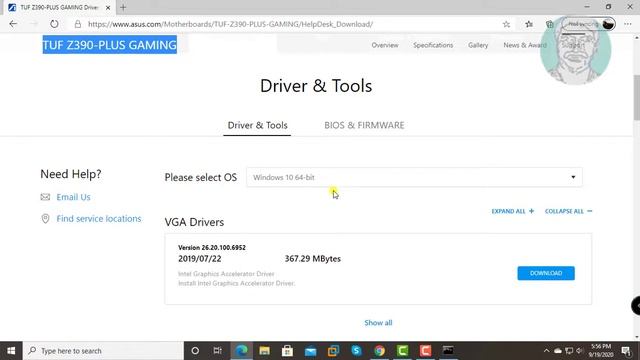
Task: Open Skype from the taskbar
Action: coord(356,351)
